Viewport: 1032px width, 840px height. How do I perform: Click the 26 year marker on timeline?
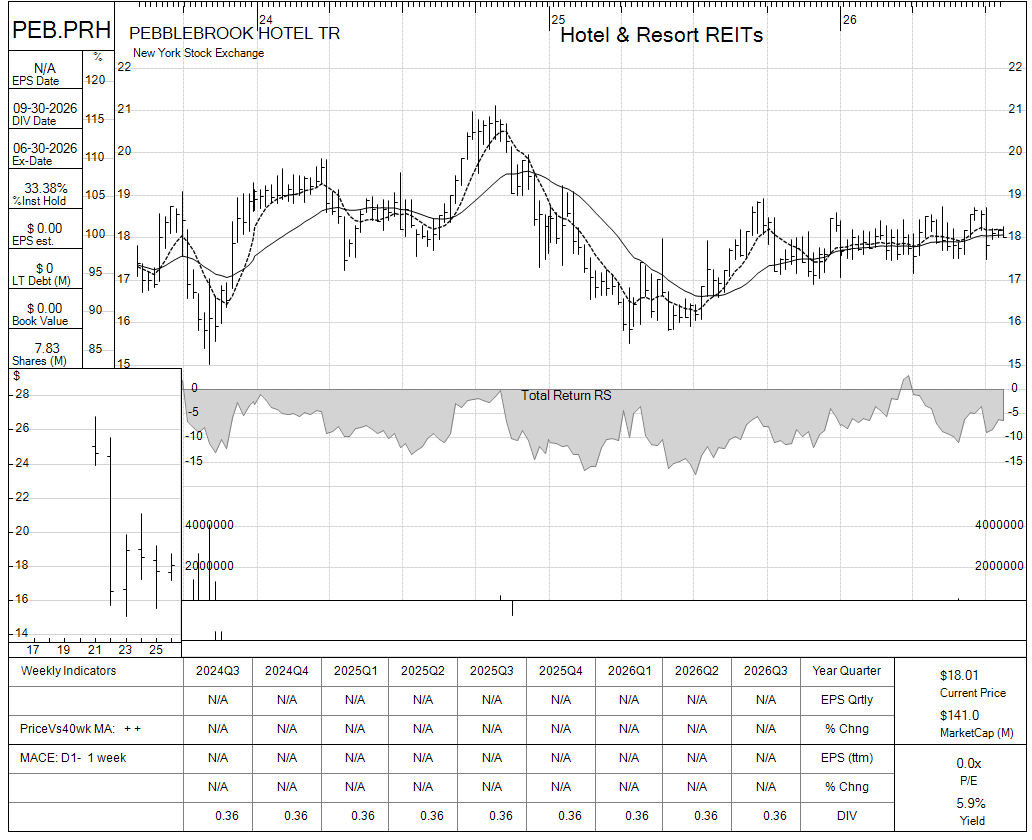[850, 20]
